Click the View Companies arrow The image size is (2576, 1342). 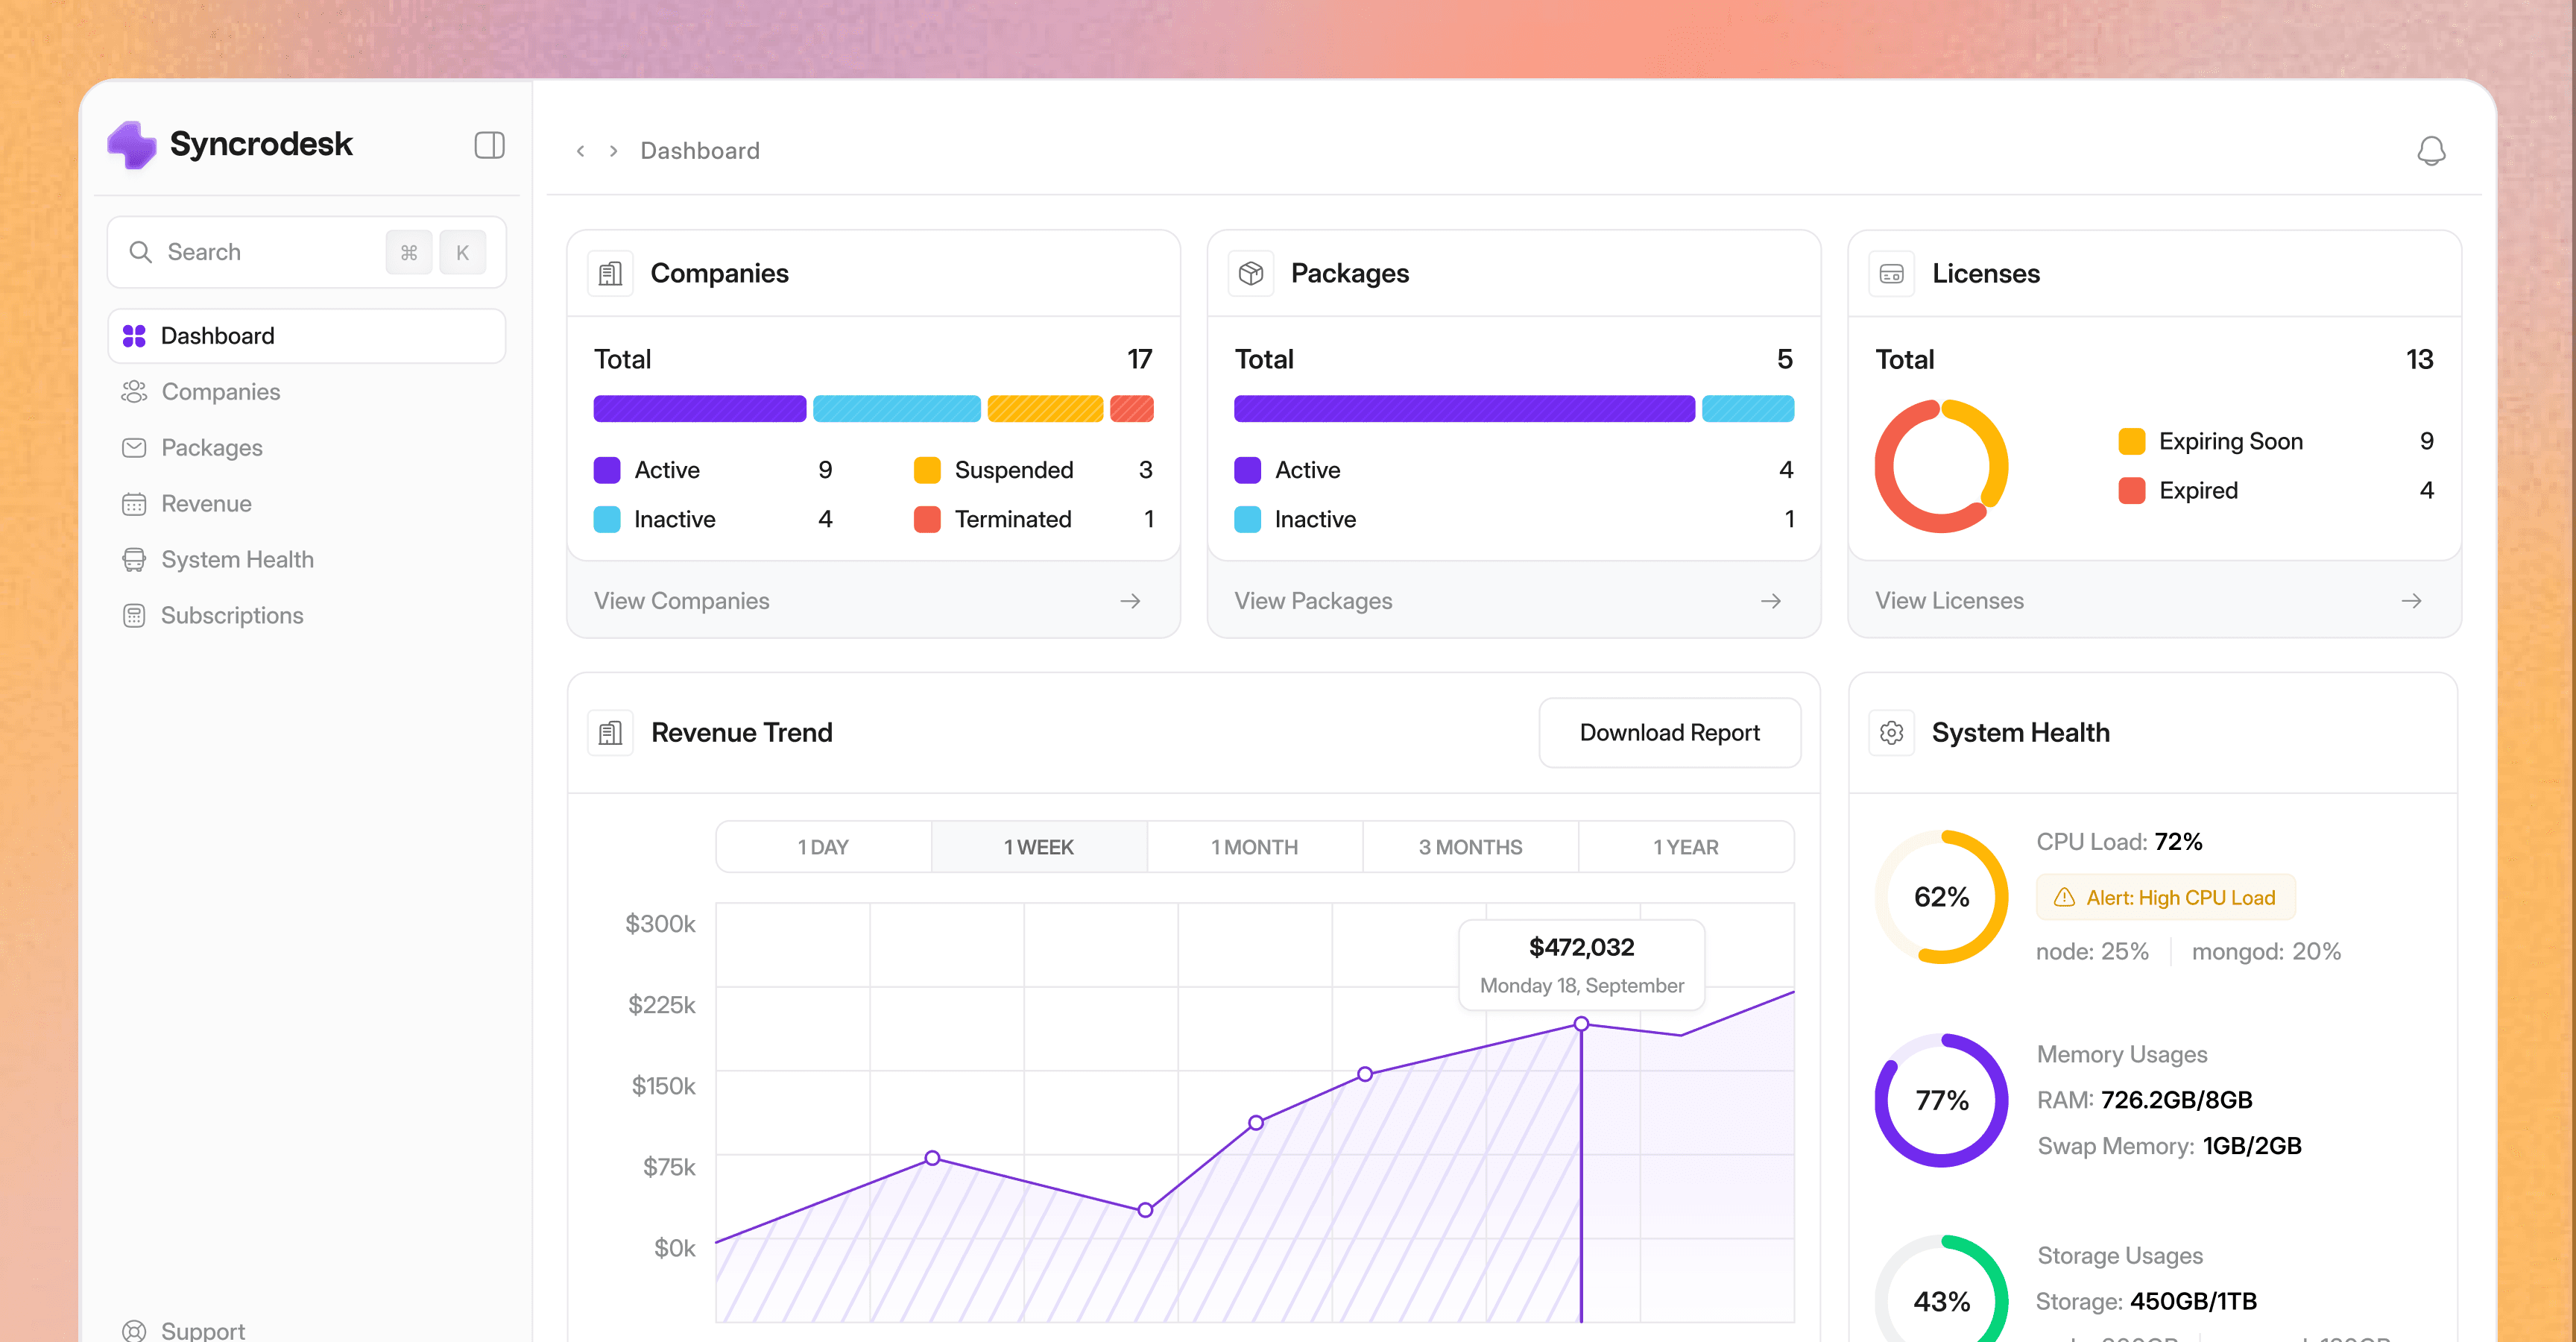click(1130, 601)
